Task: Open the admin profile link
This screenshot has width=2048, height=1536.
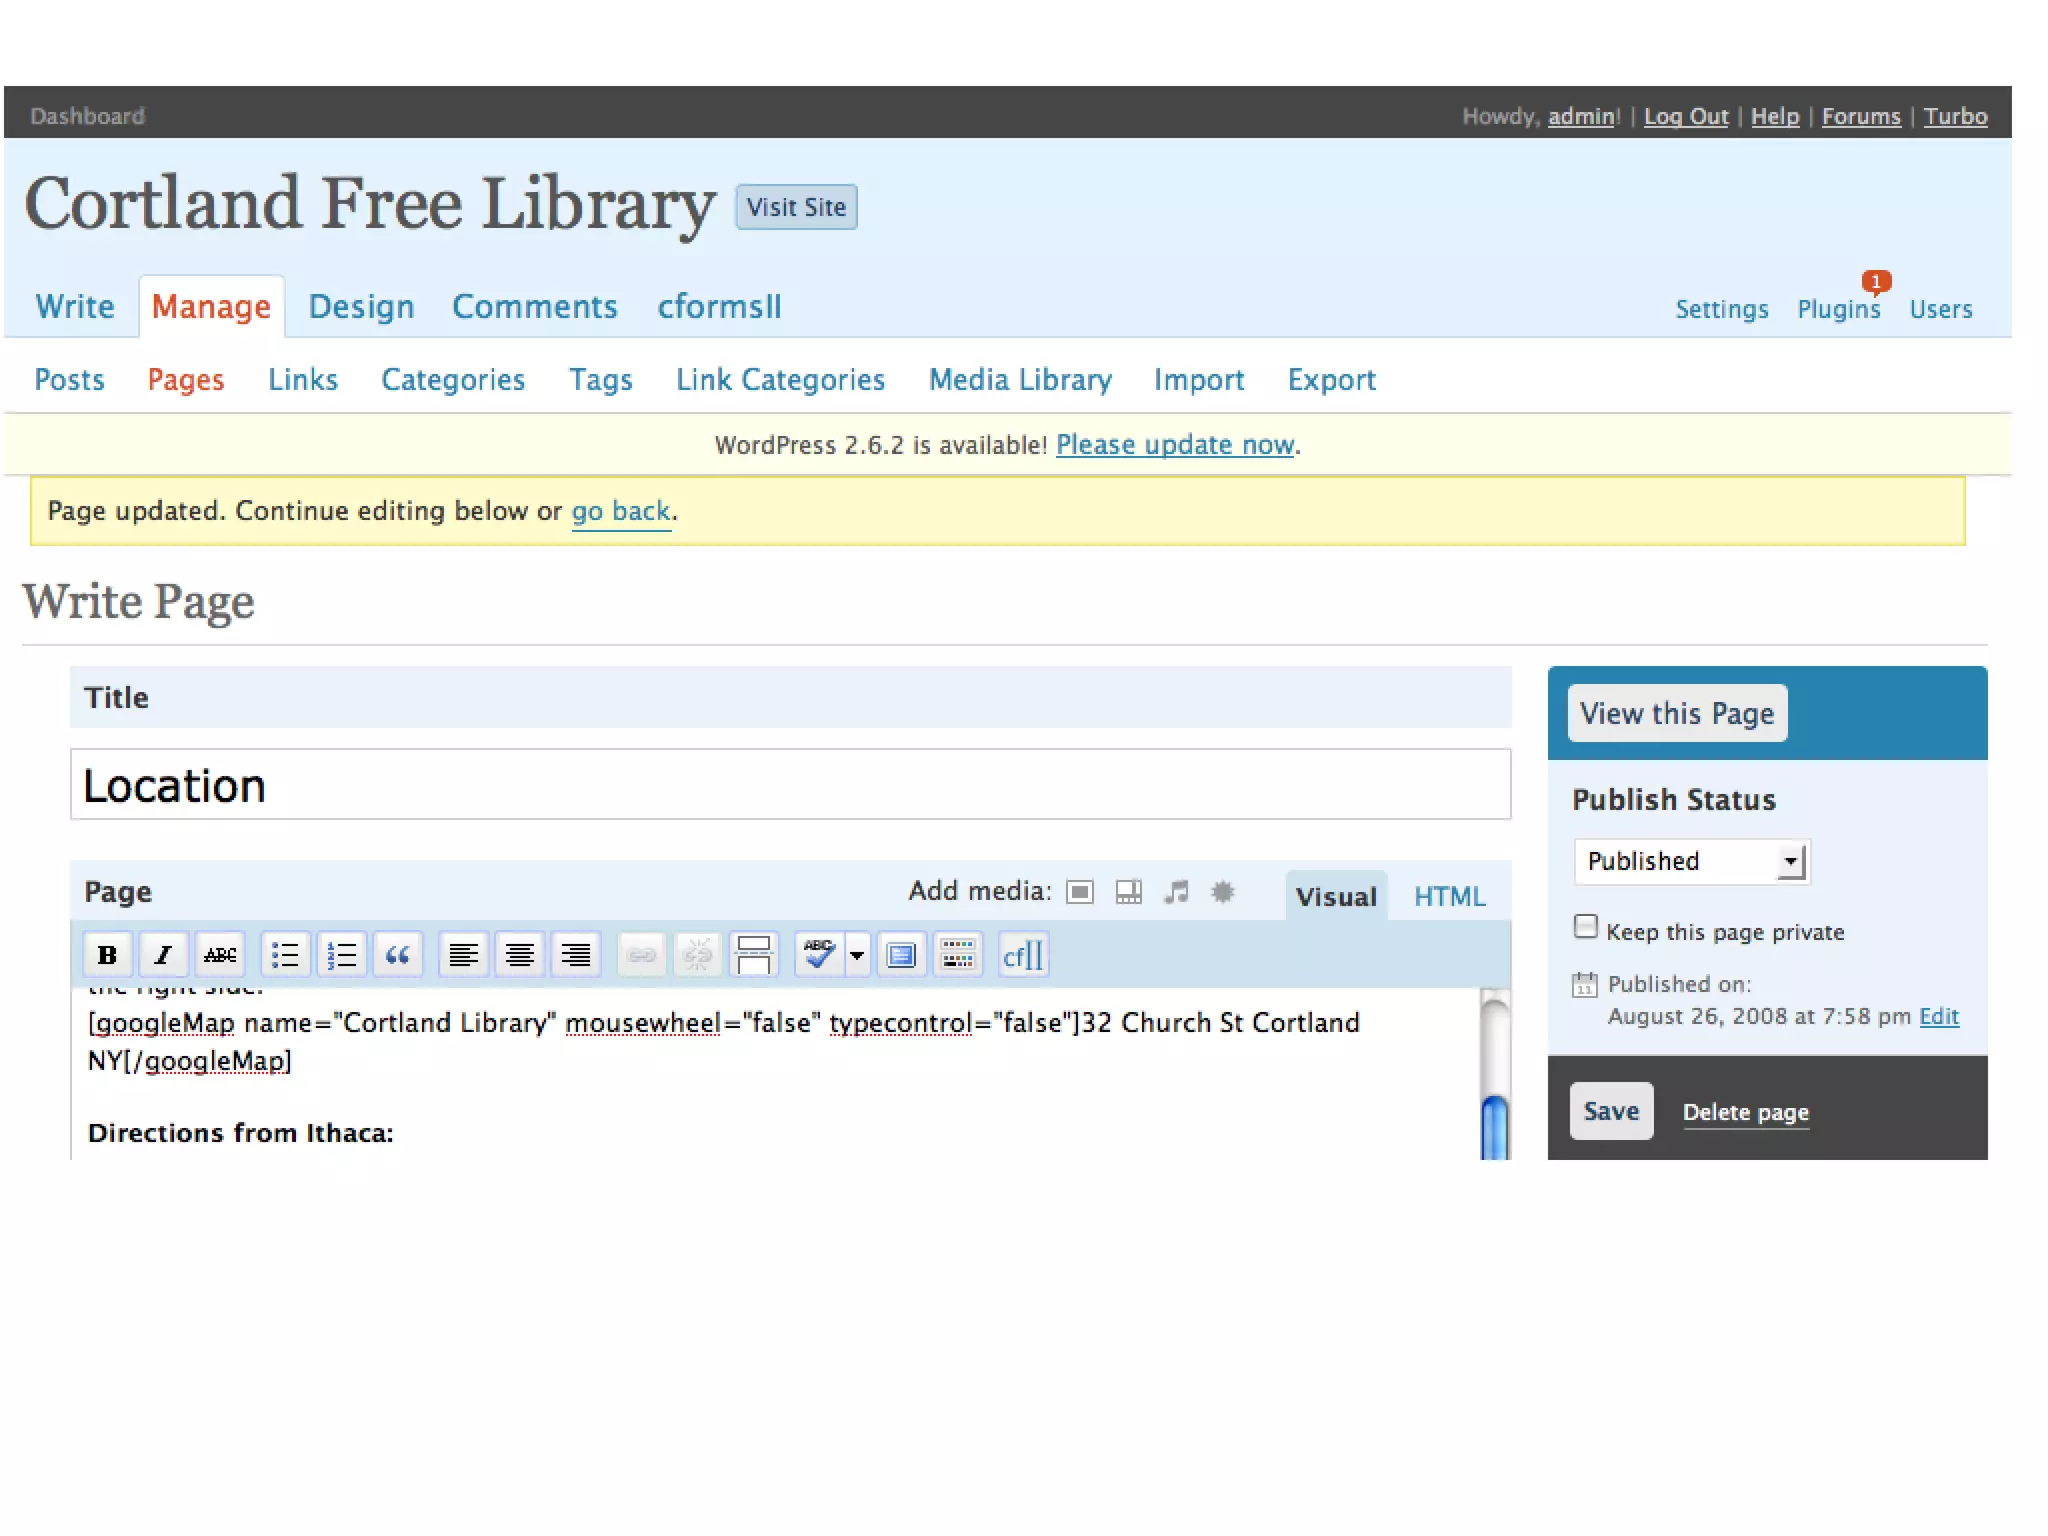Action: click(x=1581, y=116)
